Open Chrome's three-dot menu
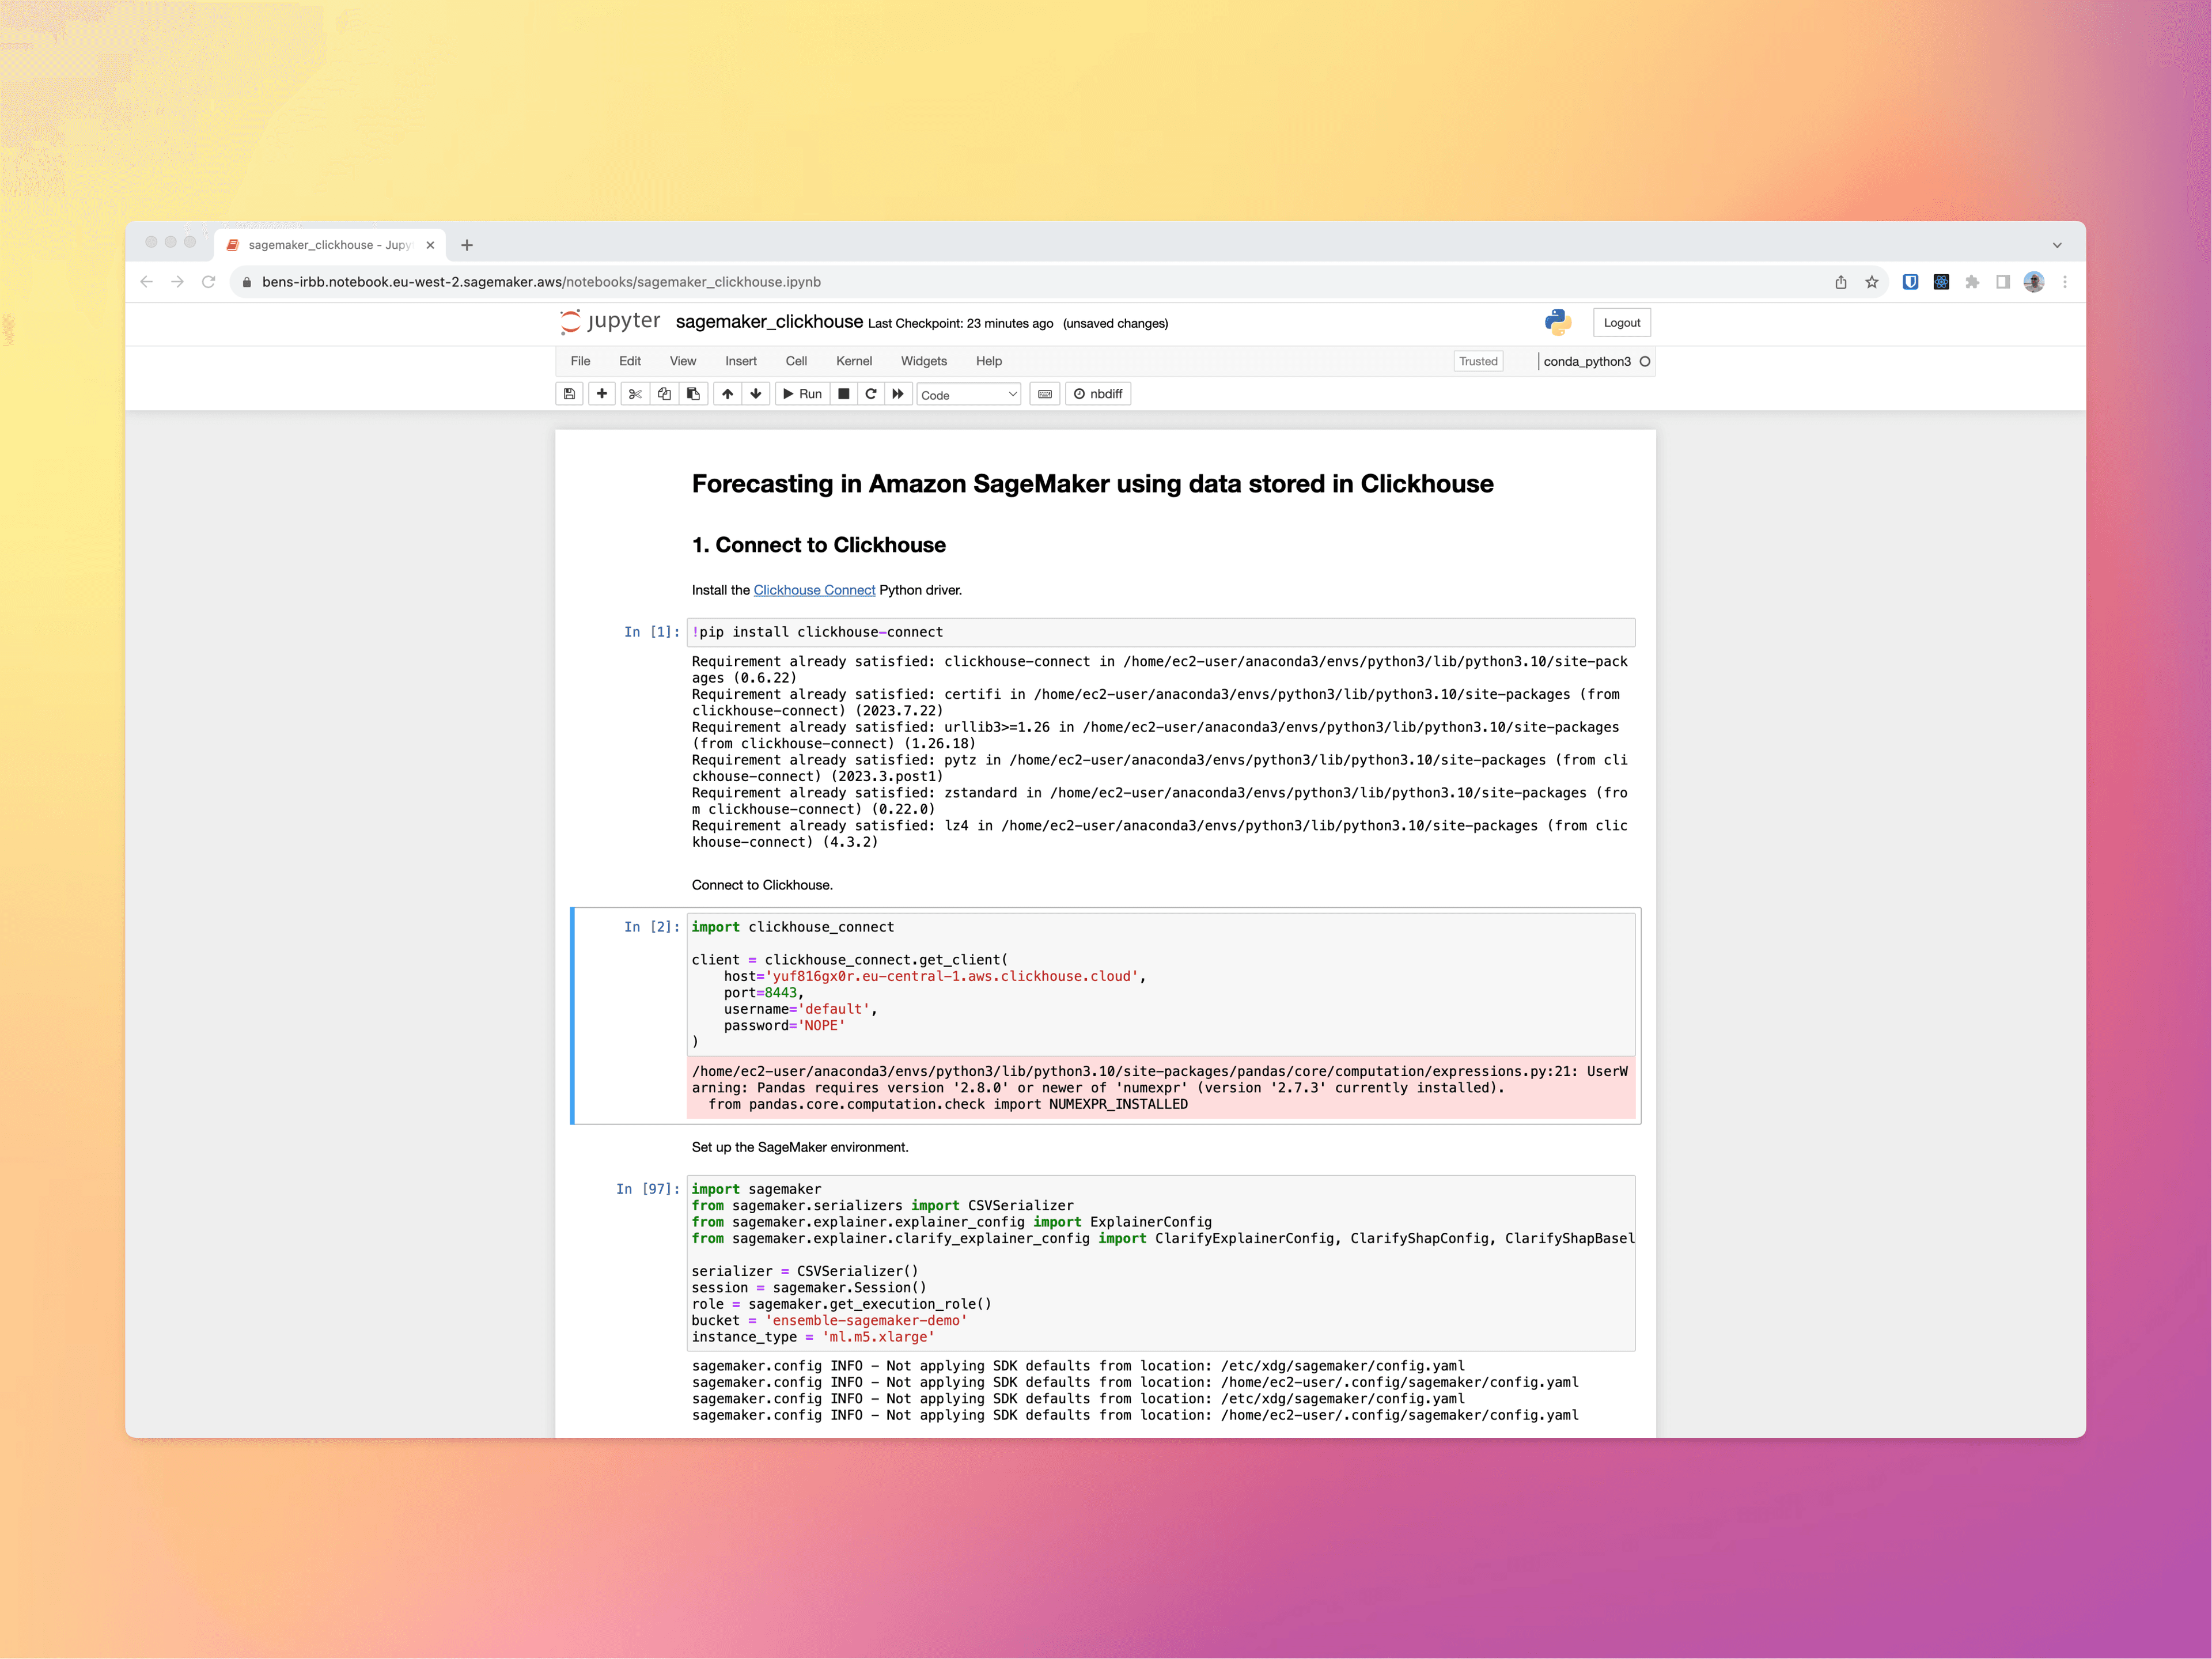The width and height of the screenshot is (2212, 1659). (2065, 282)
